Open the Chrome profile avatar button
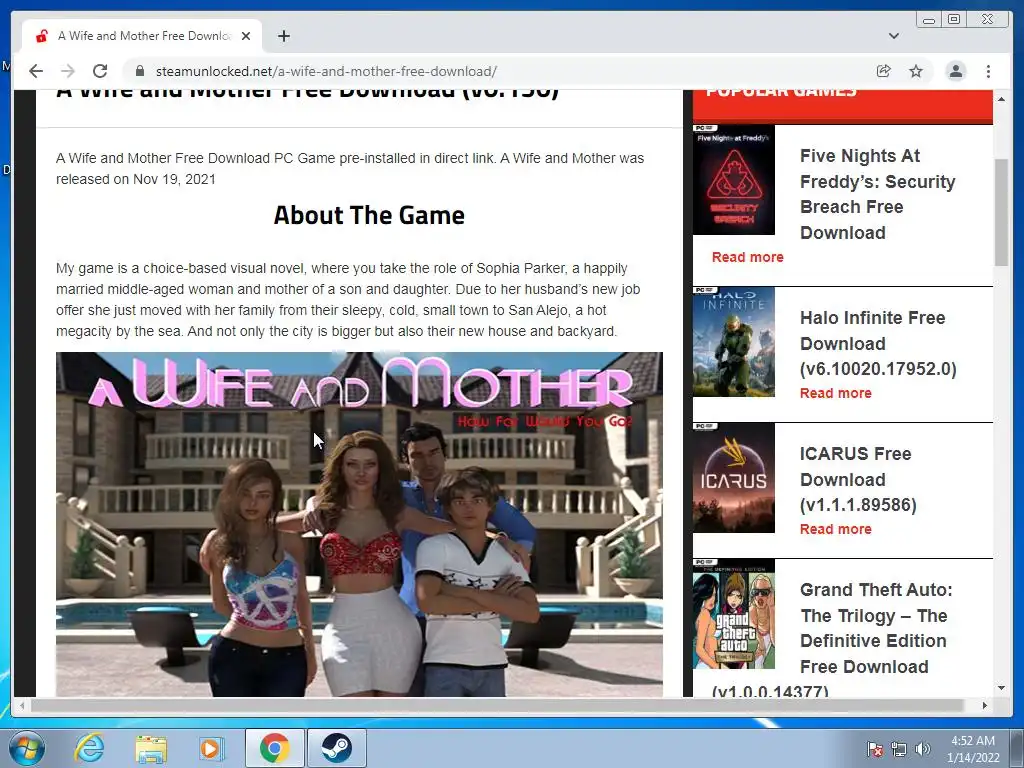This screenshot has height=768, width=1024. [x=956, y=71]
